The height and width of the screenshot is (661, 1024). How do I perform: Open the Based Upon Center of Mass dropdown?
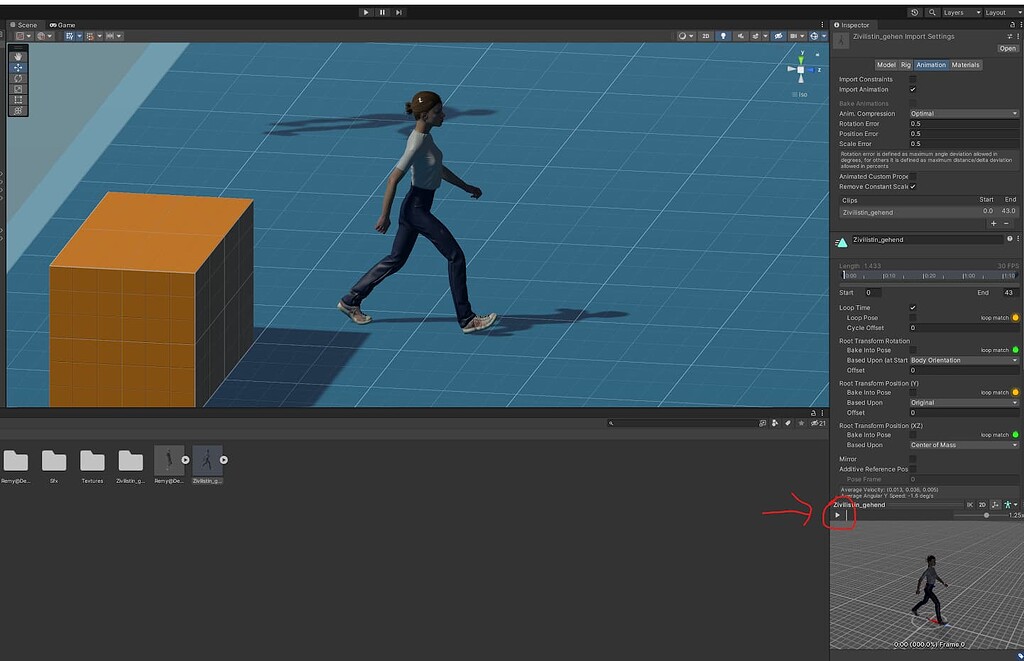click(x=963, y=445)
